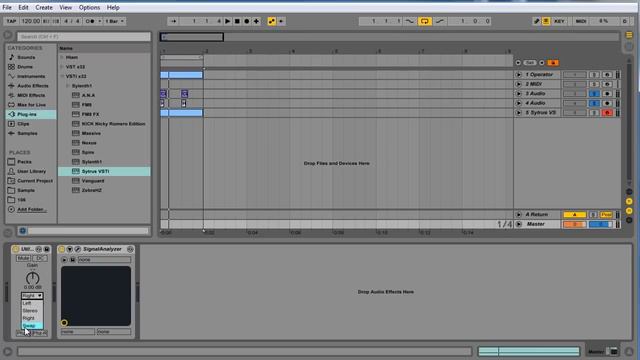Adjust the Utility Gain knob
The image size is (640, 360).
[32, 278]
